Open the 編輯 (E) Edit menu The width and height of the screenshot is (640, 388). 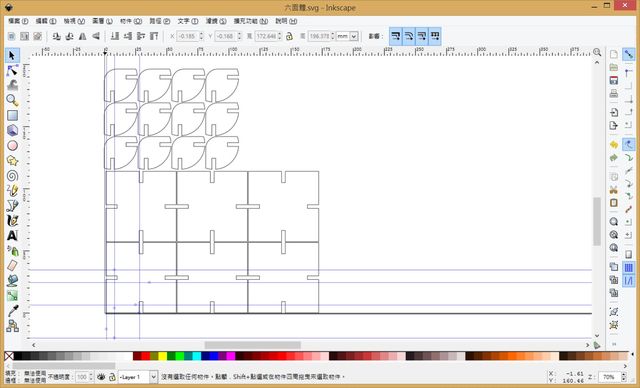(x=46, y=21)
